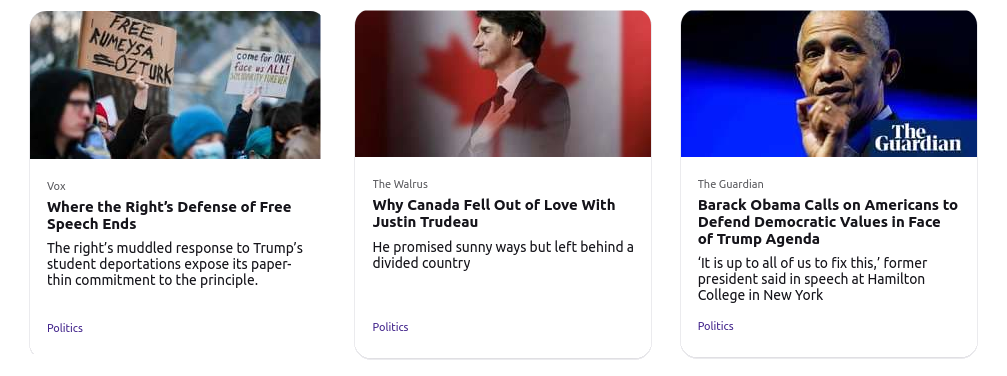Open the Barack Obama article image
The height and width of the screenshot is (376, 1007).
coord(828,84)
